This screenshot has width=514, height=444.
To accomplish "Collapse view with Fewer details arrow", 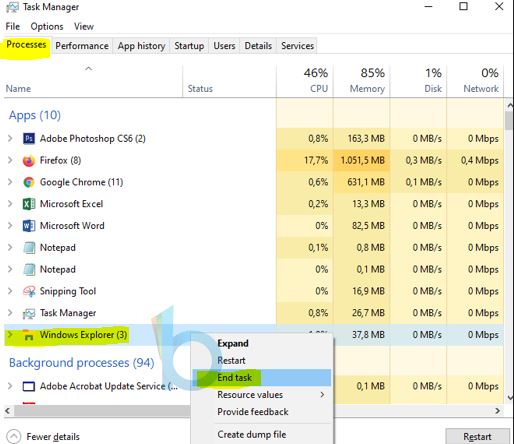I will tap(13, 436).
